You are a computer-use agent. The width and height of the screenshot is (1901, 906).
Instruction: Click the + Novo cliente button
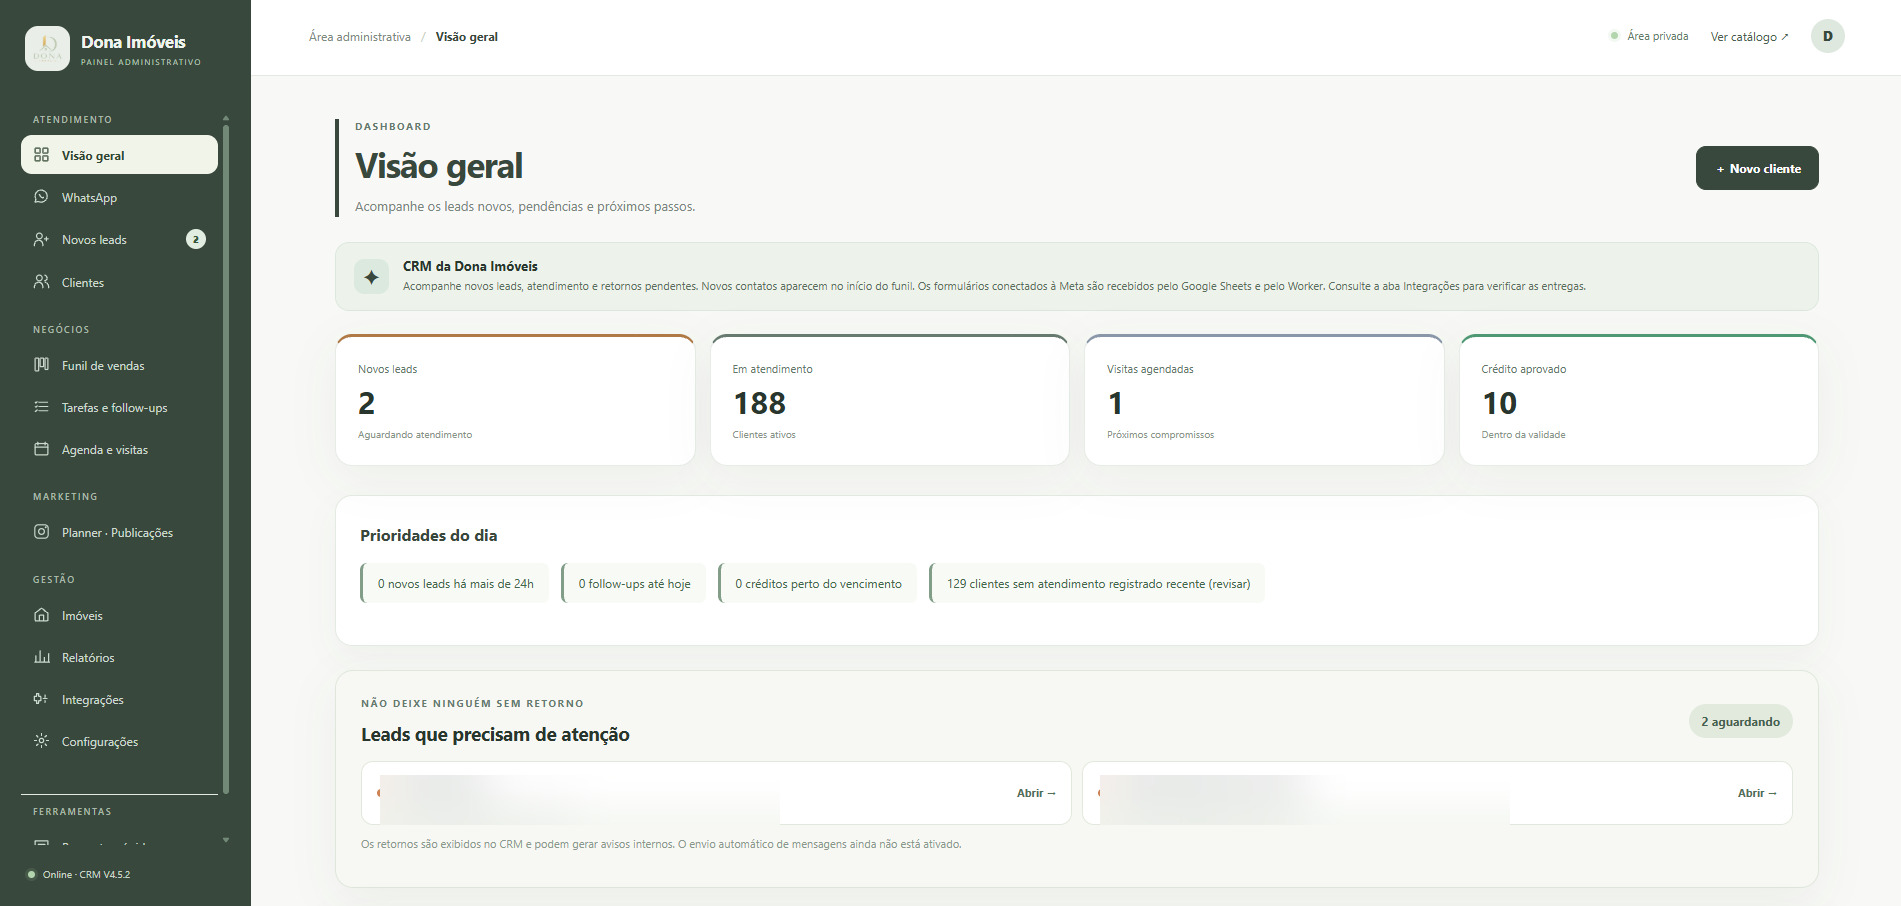[1756, 168]
